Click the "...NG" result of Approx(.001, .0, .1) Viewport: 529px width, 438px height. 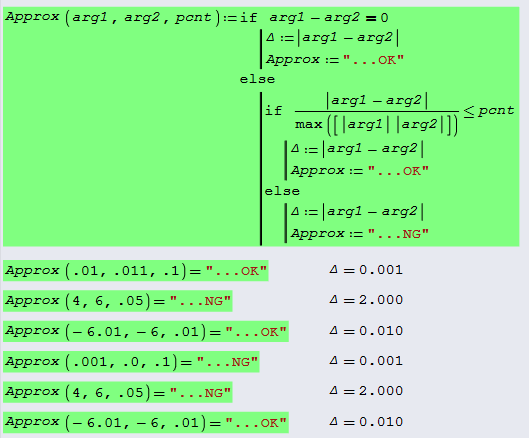pyautogui.click(x=227, y=362)
